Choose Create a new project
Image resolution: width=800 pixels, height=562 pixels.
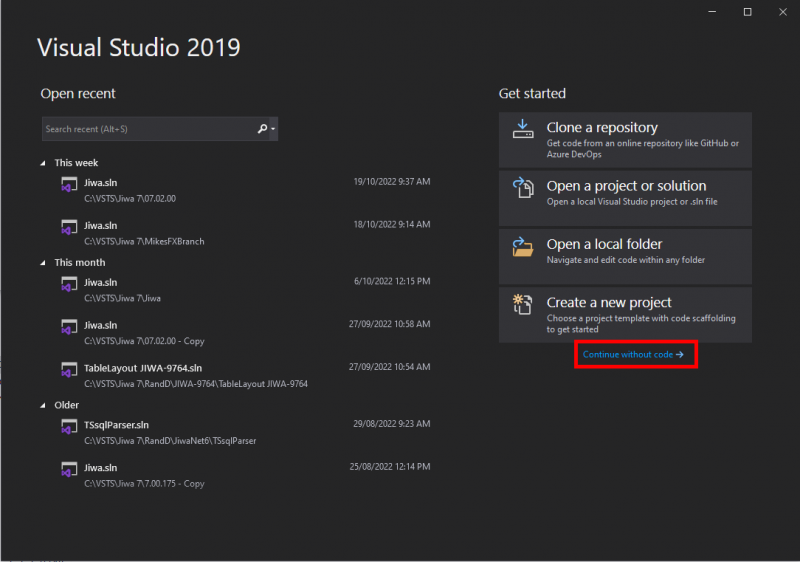625,315
